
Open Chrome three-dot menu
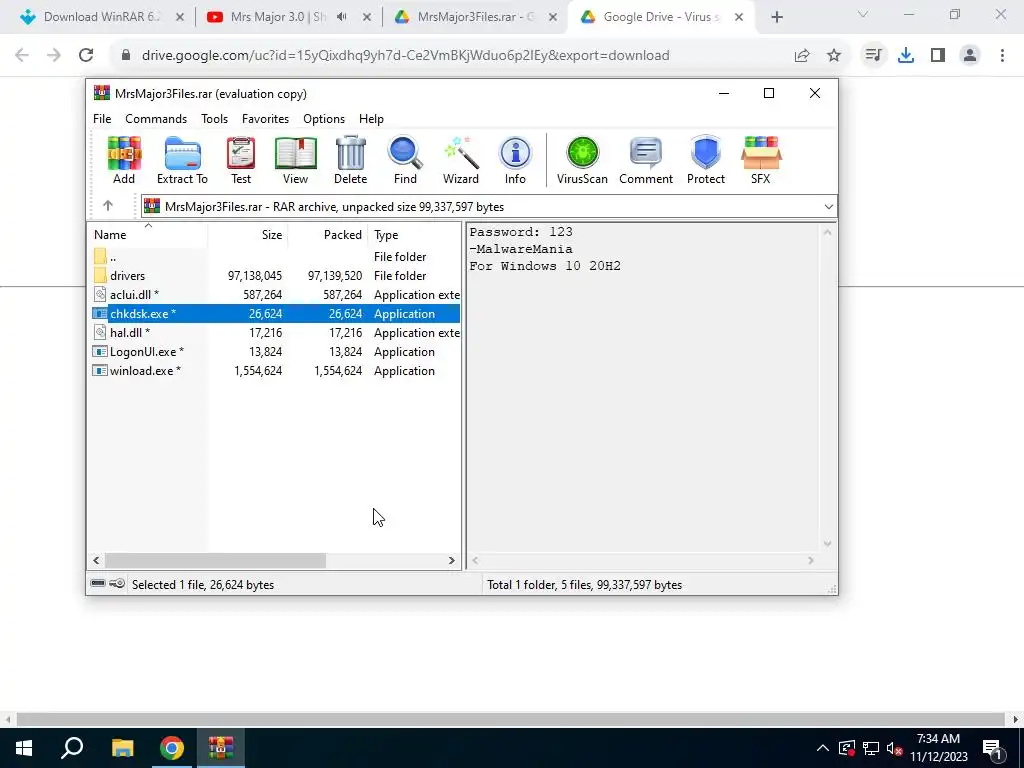1002,56
